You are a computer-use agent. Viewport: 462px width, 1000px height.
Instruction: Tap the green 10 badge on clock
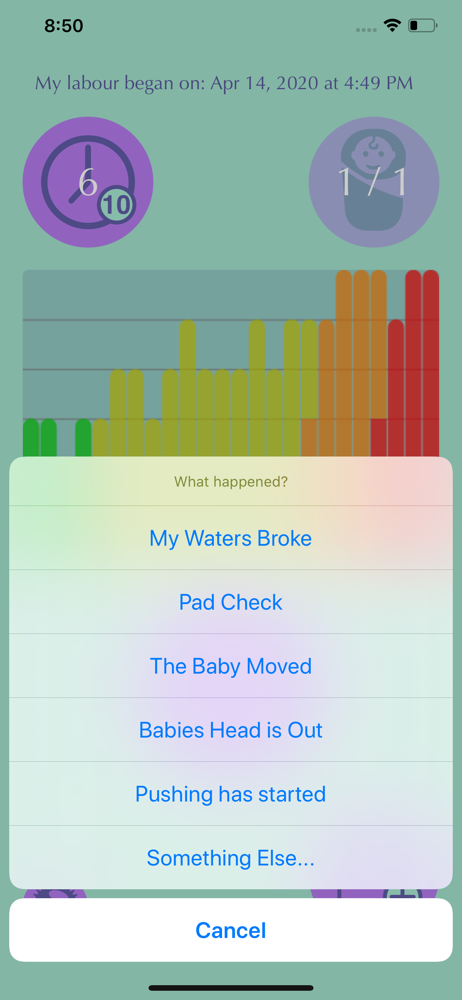point(117,205)
